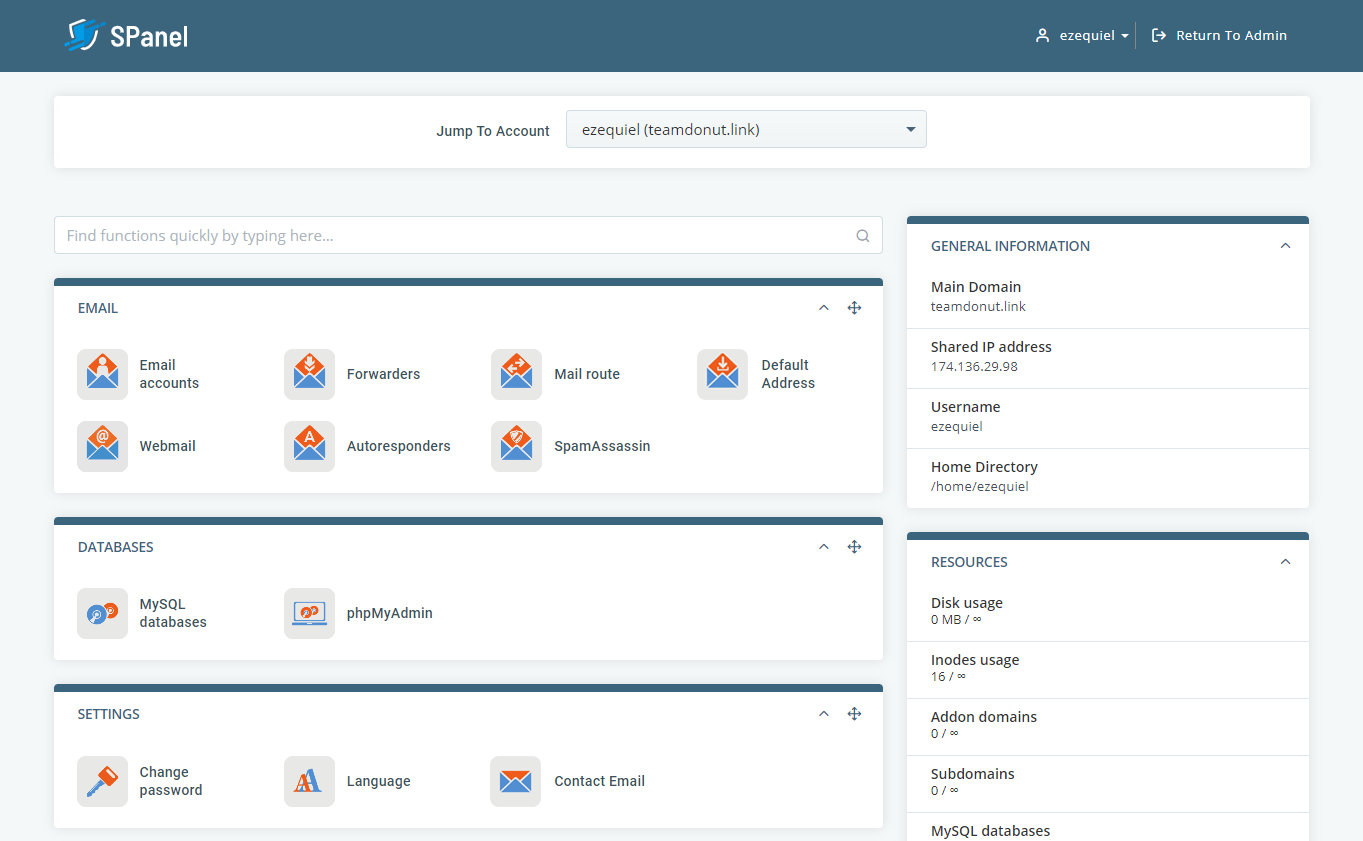Click the Forwarders label
This screenshot has width=1363, height=841.
tap(383, 374)
